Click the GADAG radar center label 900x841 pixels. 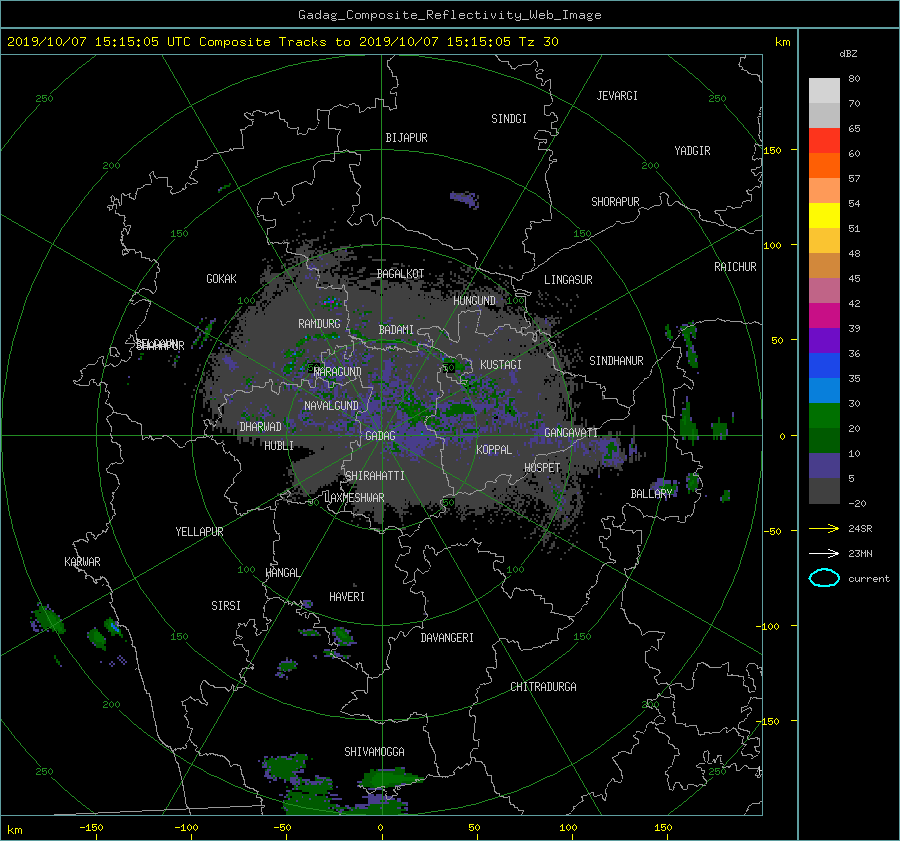point(380,436)
